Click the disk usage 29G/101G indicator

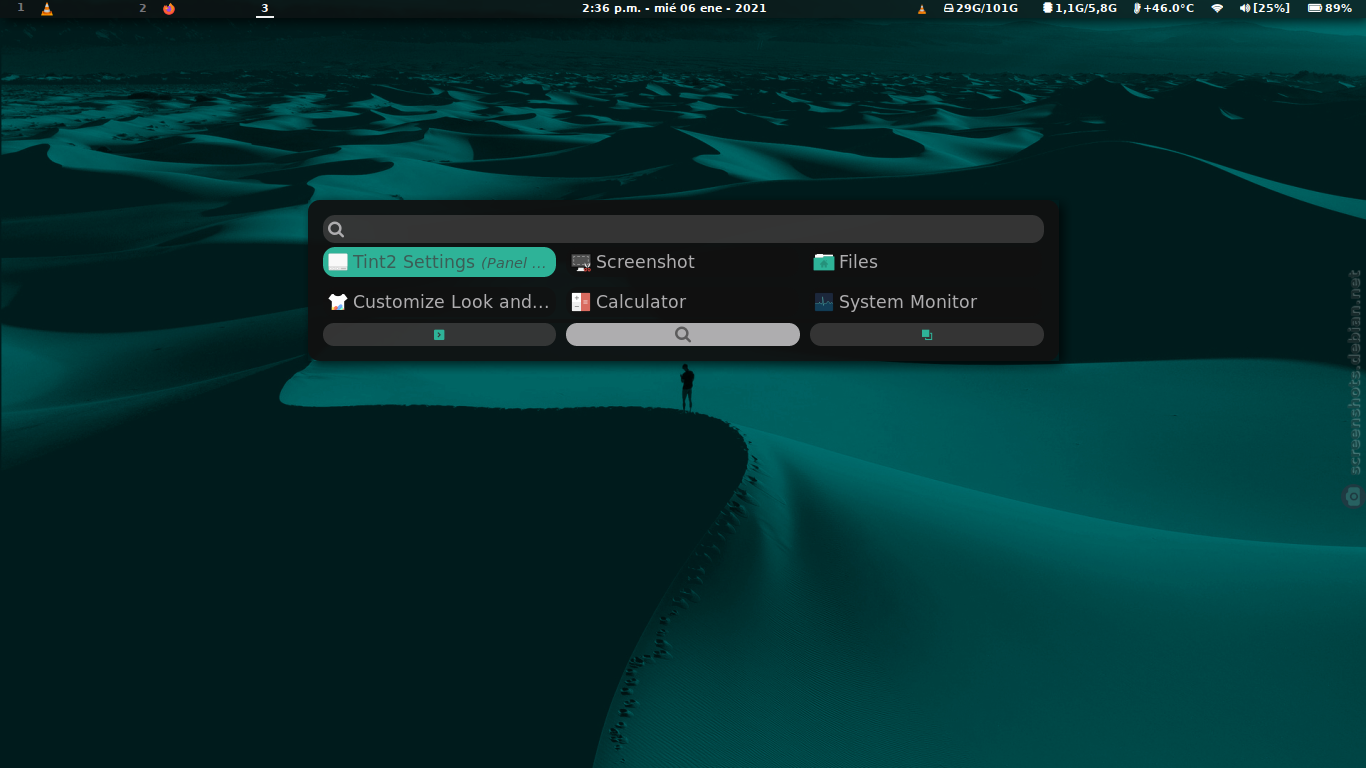click(981, 8)
